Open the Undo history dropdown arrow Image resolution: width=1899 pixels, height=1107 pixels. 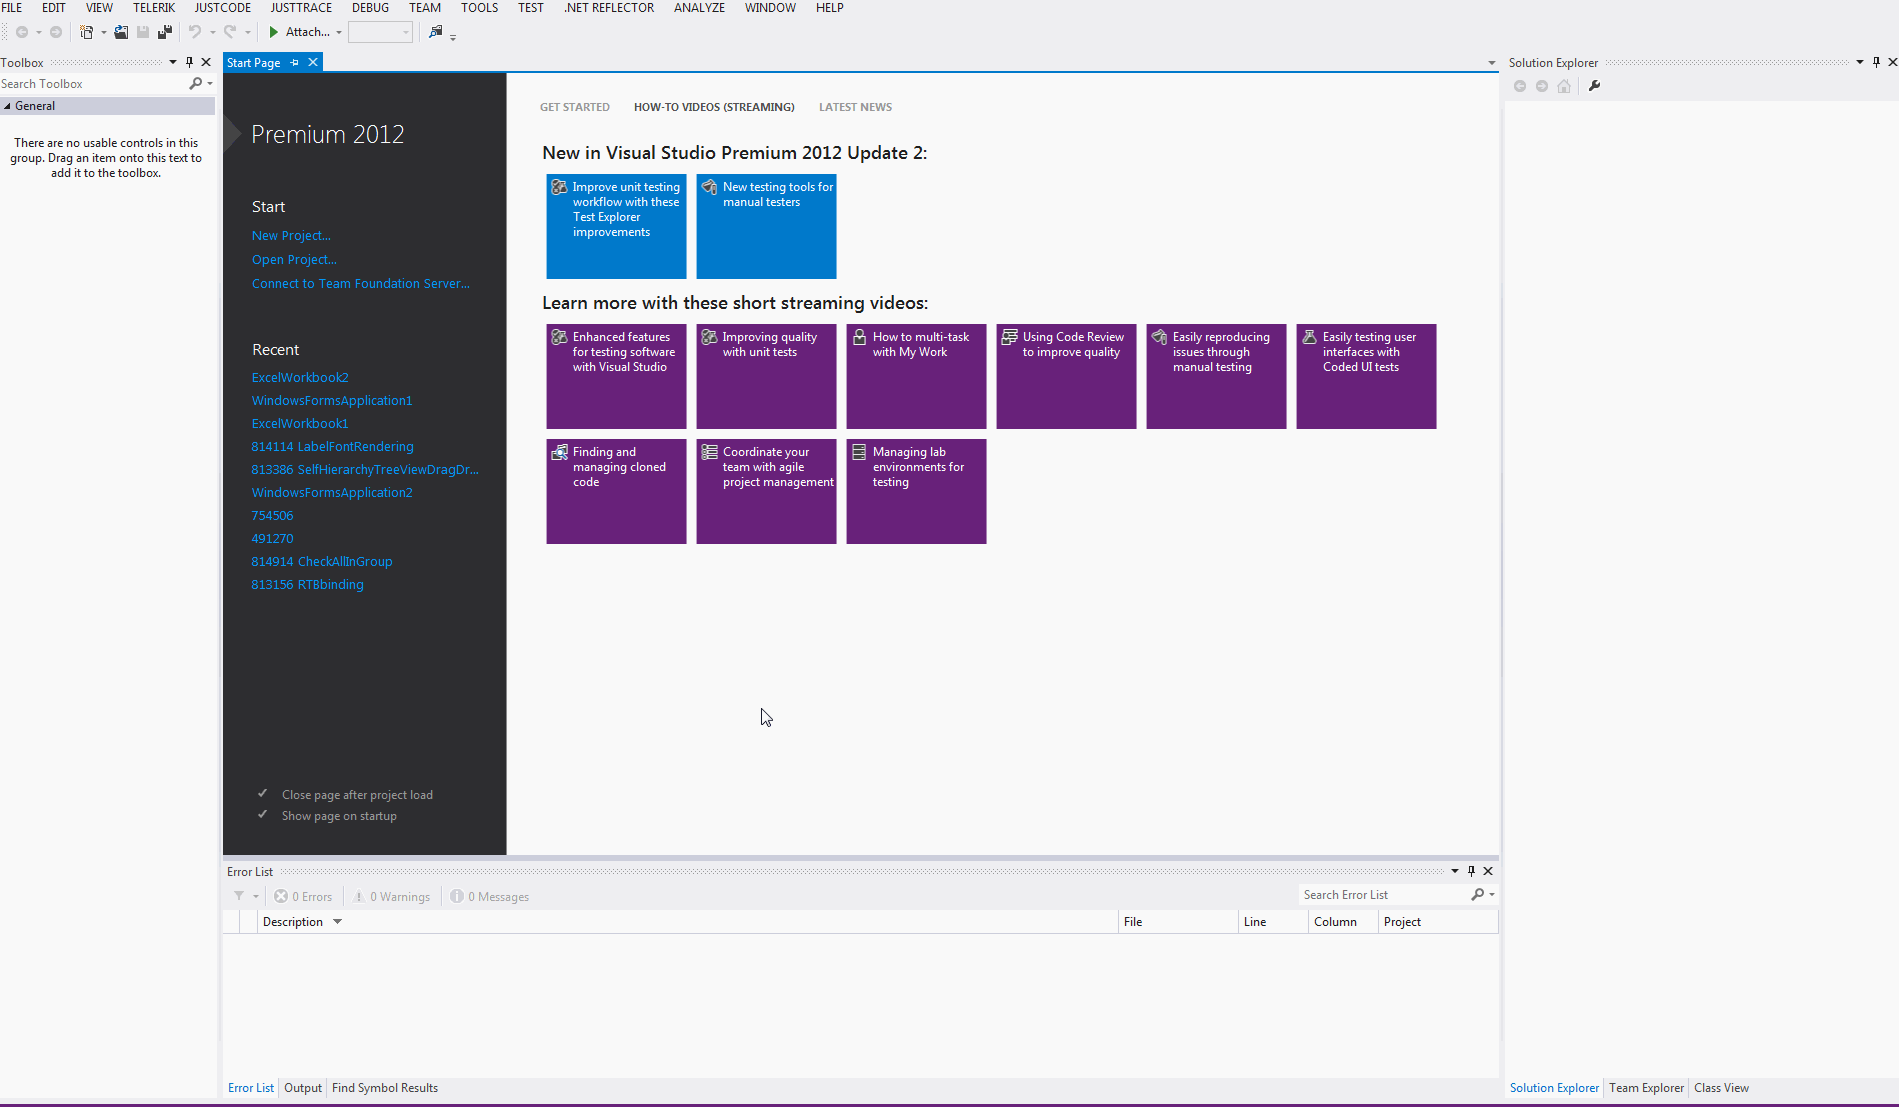tap(212, 32)
